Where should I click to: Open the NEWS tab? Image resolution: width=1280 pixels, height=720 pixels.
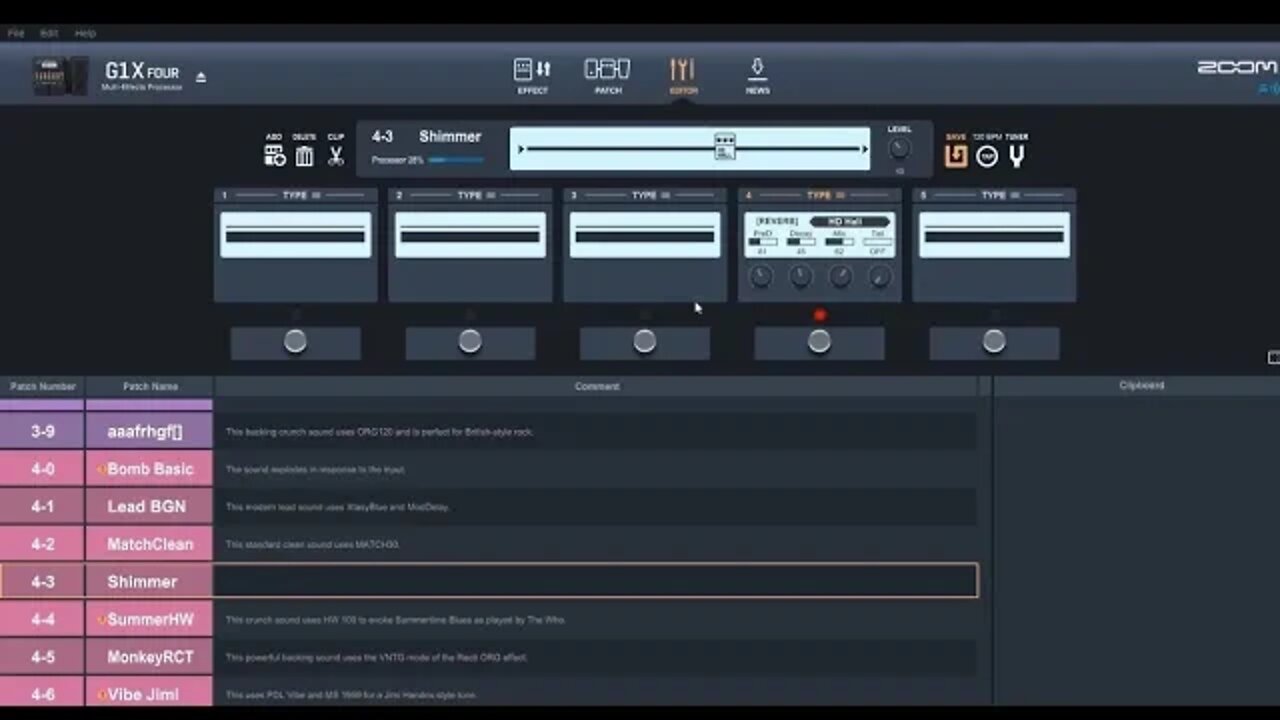tap(757, 76)
